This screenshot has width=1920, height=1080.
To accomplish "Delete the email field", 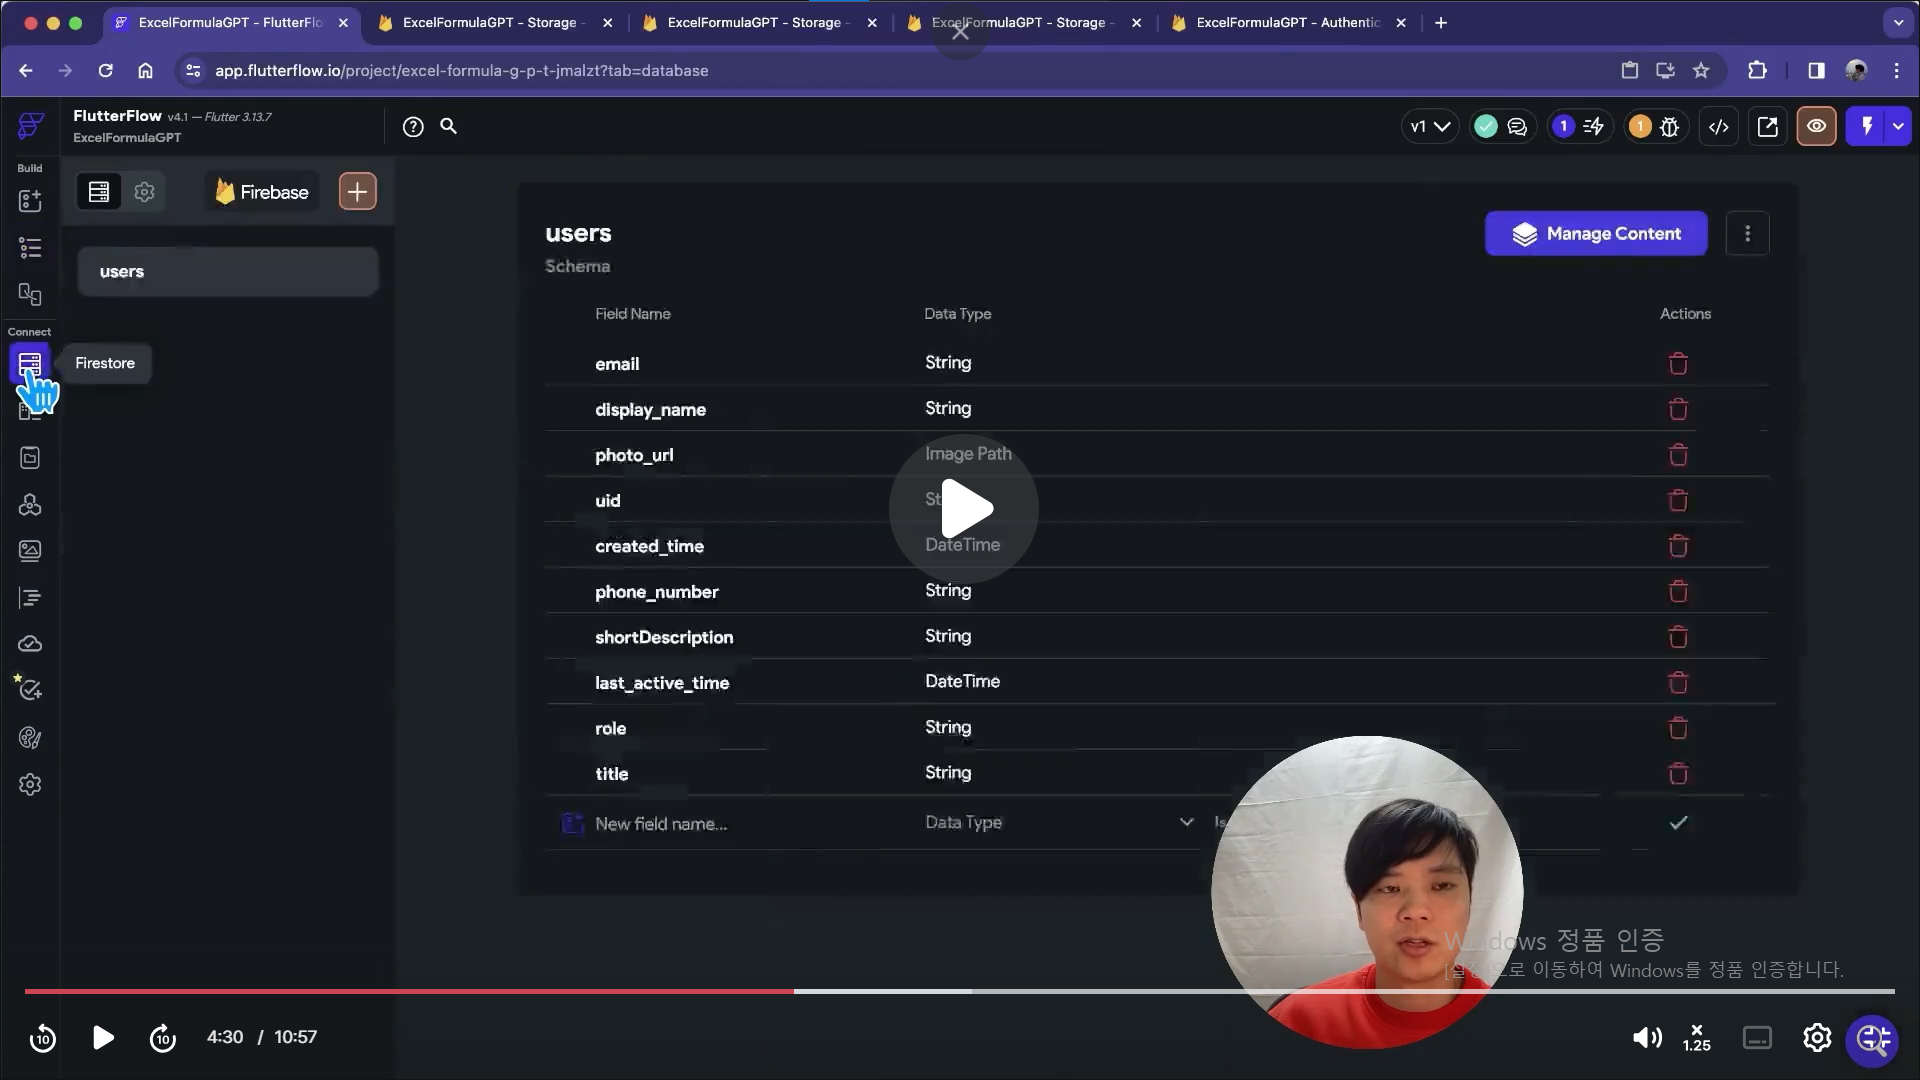I will (x=1678, y=364).
